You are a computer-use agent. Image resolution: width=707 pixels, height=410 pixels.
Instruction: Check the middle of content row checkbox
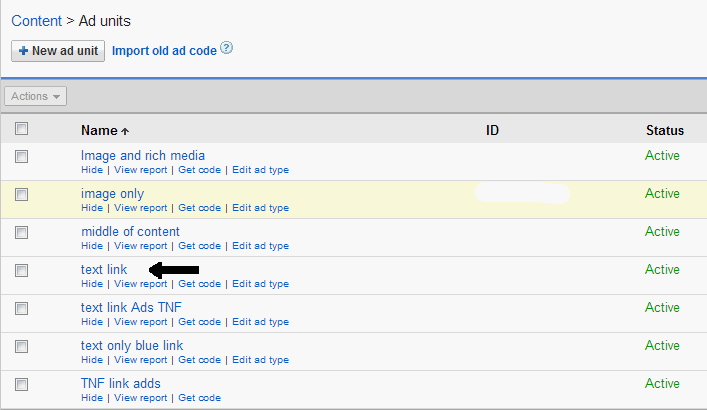[x=21, y=232]
